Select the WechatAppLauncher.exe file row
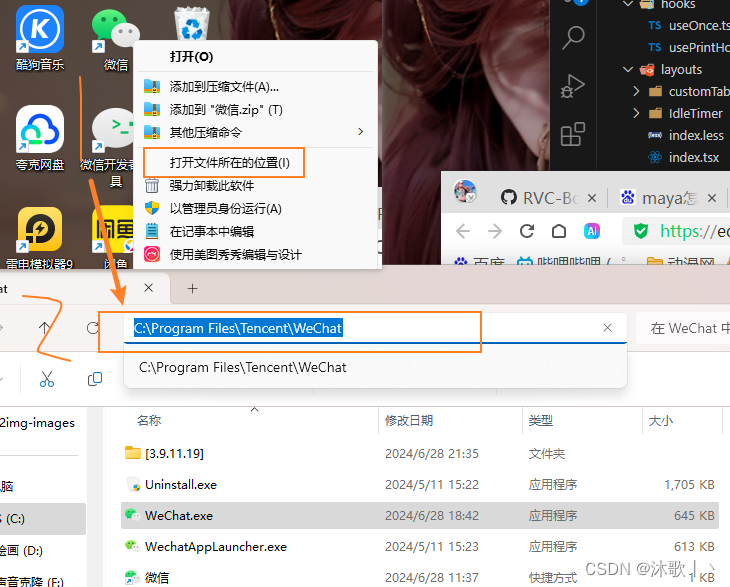The image size is (730, 587). click(x=419, y=547)
